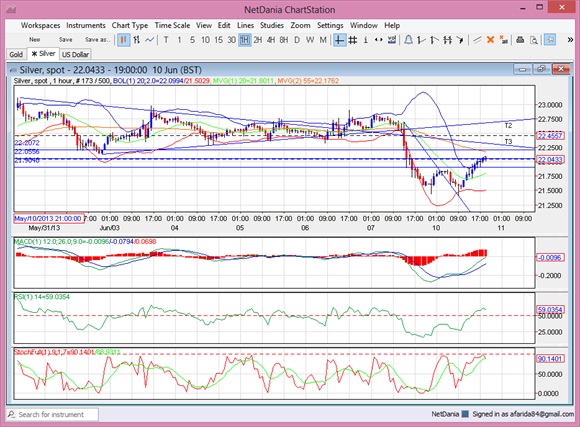Image resolution: width=580 pixels, height=427 pixels.
Task: Click the orange X delete line icon
Action: coord(490,40)
